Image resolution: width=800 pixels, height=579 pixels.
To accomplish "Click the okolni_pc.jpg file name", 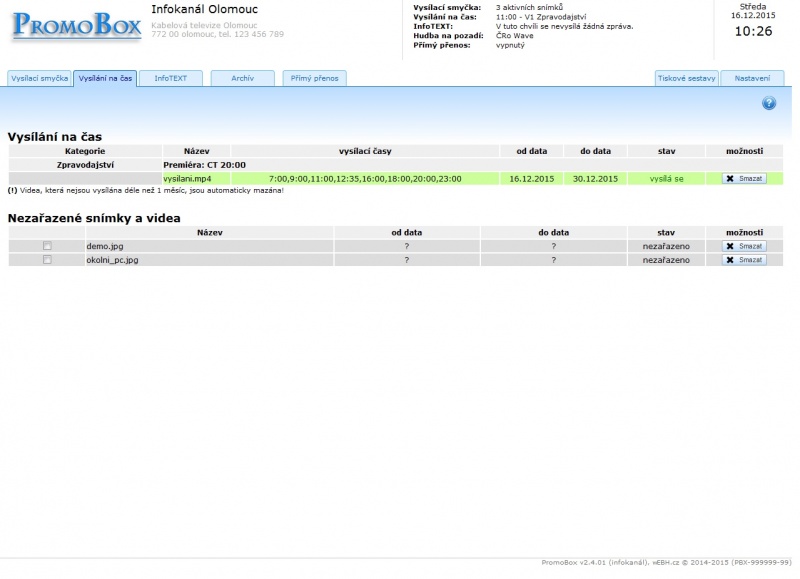I will (112, 260).
